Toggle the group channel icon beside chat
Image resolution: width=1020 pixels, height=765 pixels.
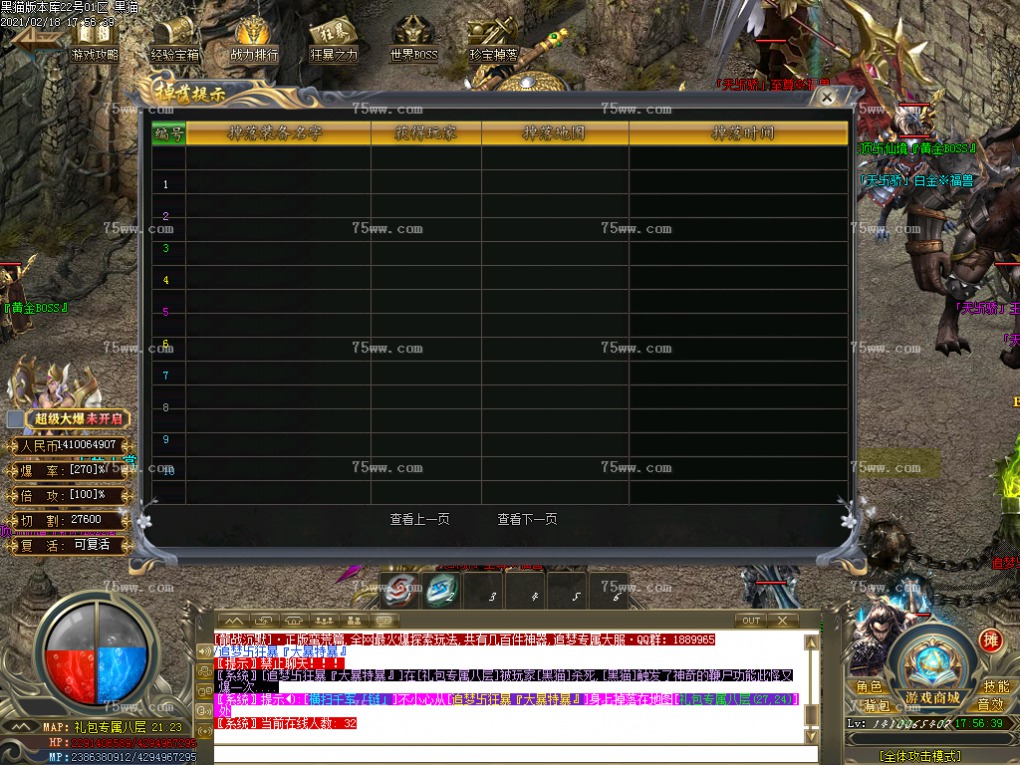[204, 671]
